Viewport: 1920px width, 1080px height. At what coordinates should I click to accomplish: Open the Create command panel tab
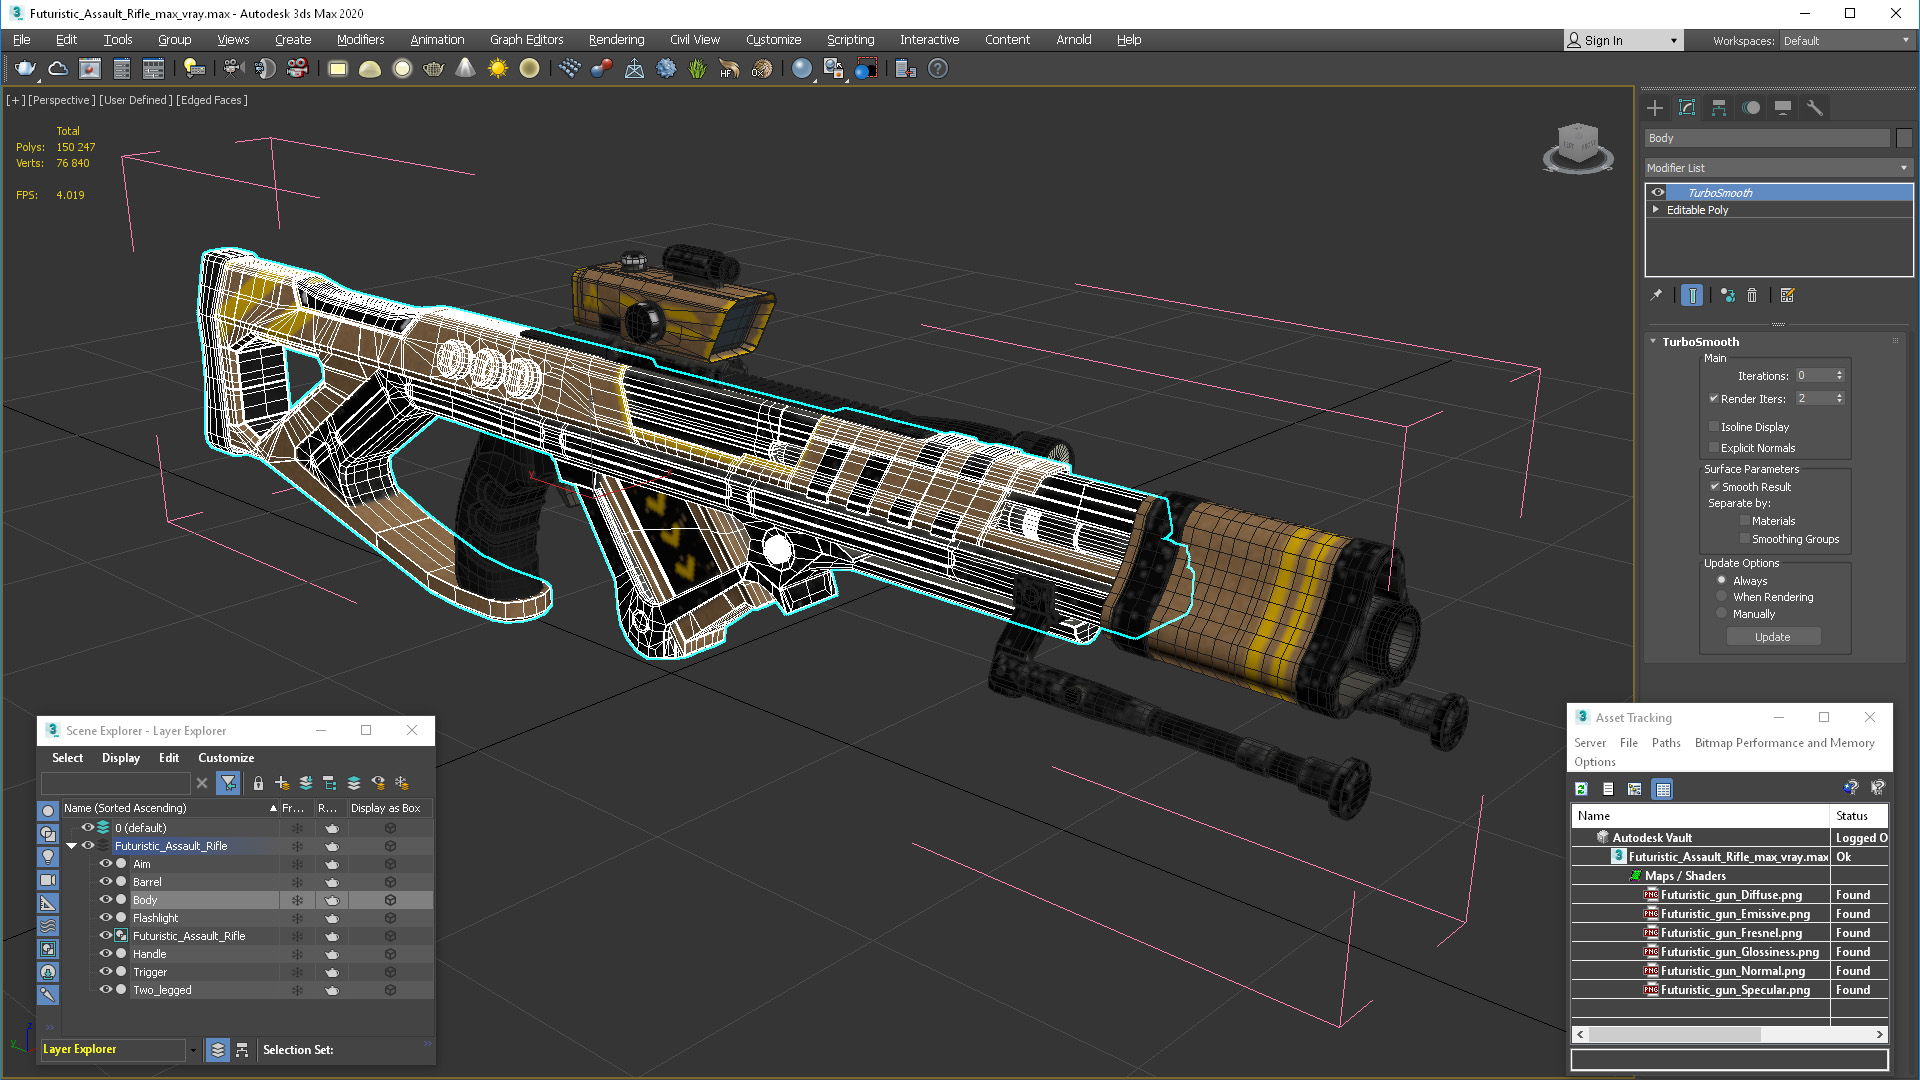click(x=1655, y=108)
